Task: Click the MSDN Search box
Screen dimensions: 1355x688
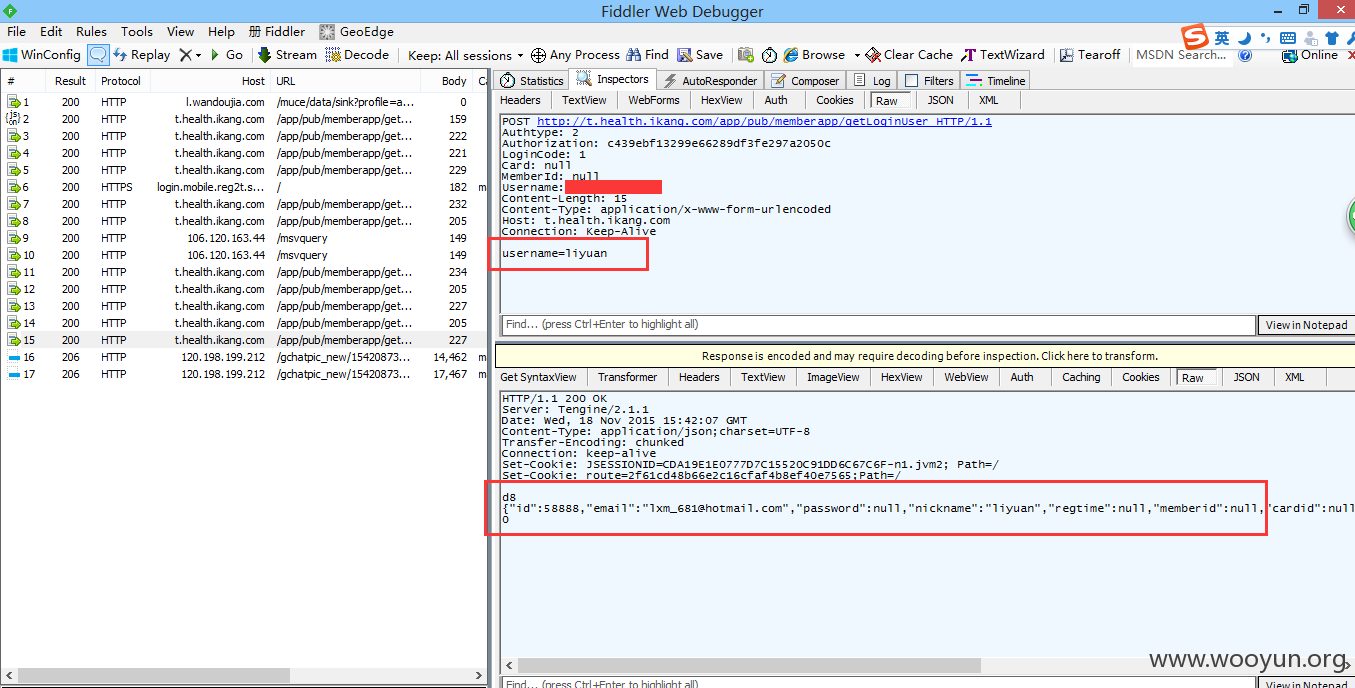Action: 1182,55
